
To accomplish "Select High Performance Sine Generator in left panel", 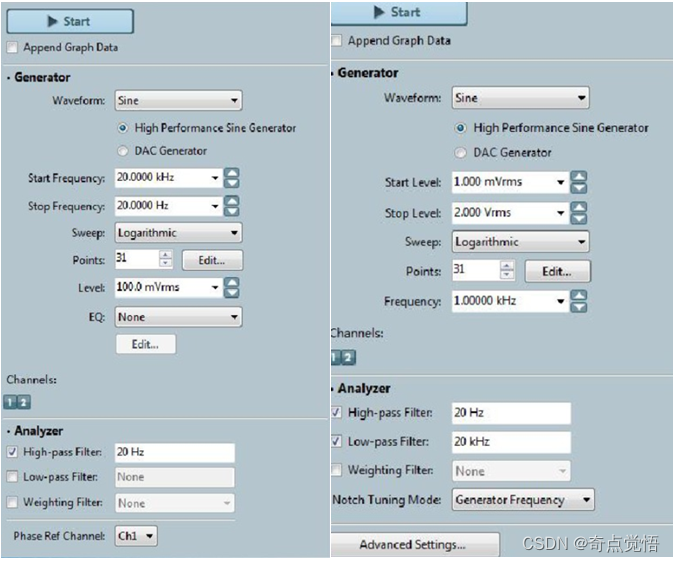I will [123, 128].
